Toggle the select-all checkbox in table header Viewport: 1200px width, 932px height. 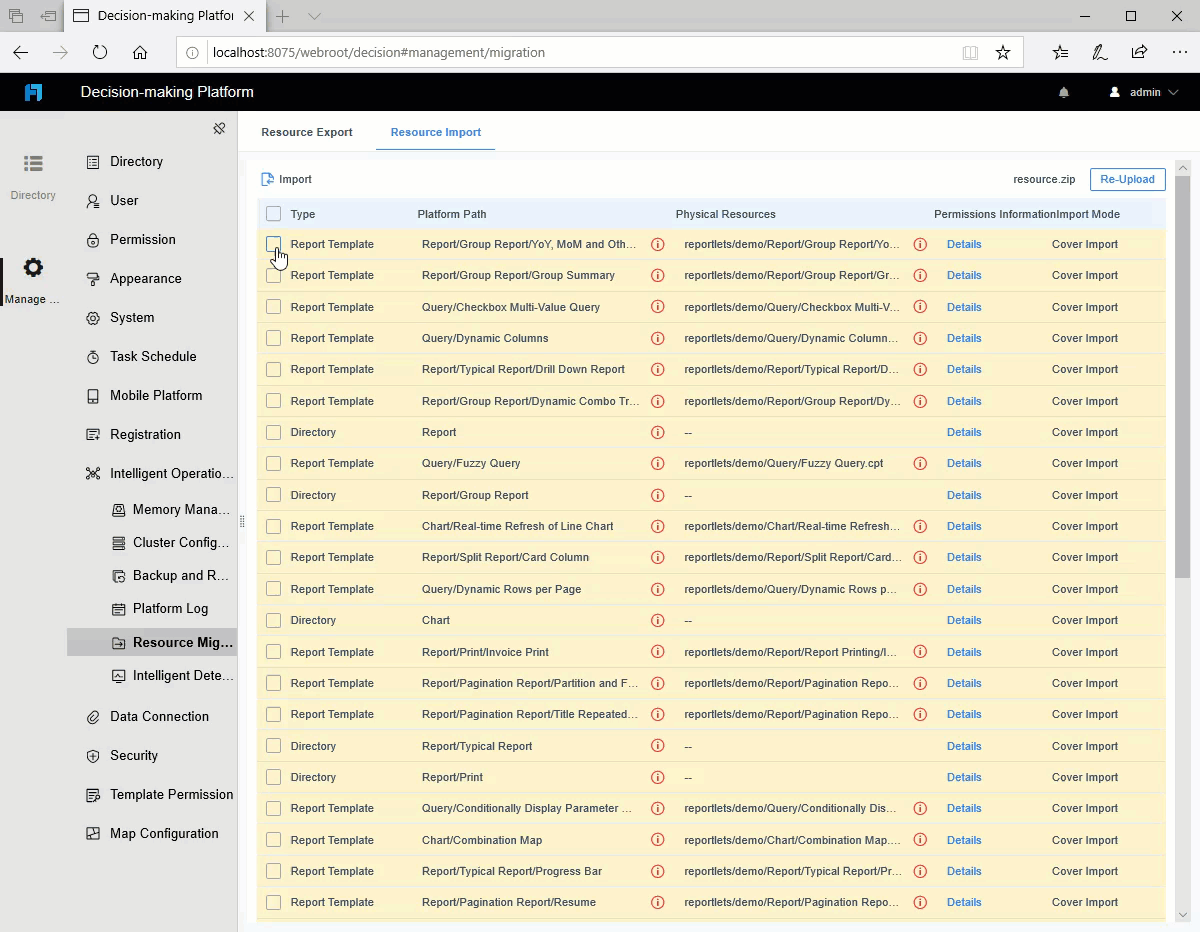pos(273,214)
